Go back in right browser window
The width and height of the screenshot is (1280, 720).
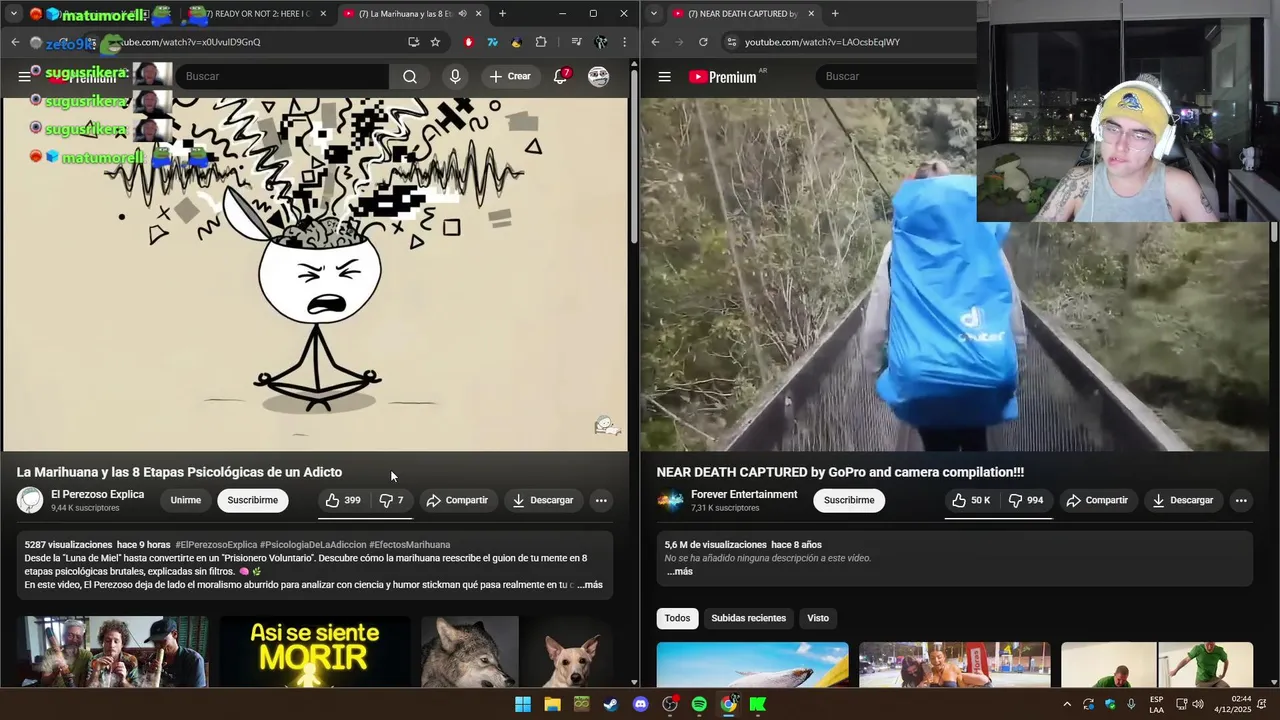coord(655,42)
